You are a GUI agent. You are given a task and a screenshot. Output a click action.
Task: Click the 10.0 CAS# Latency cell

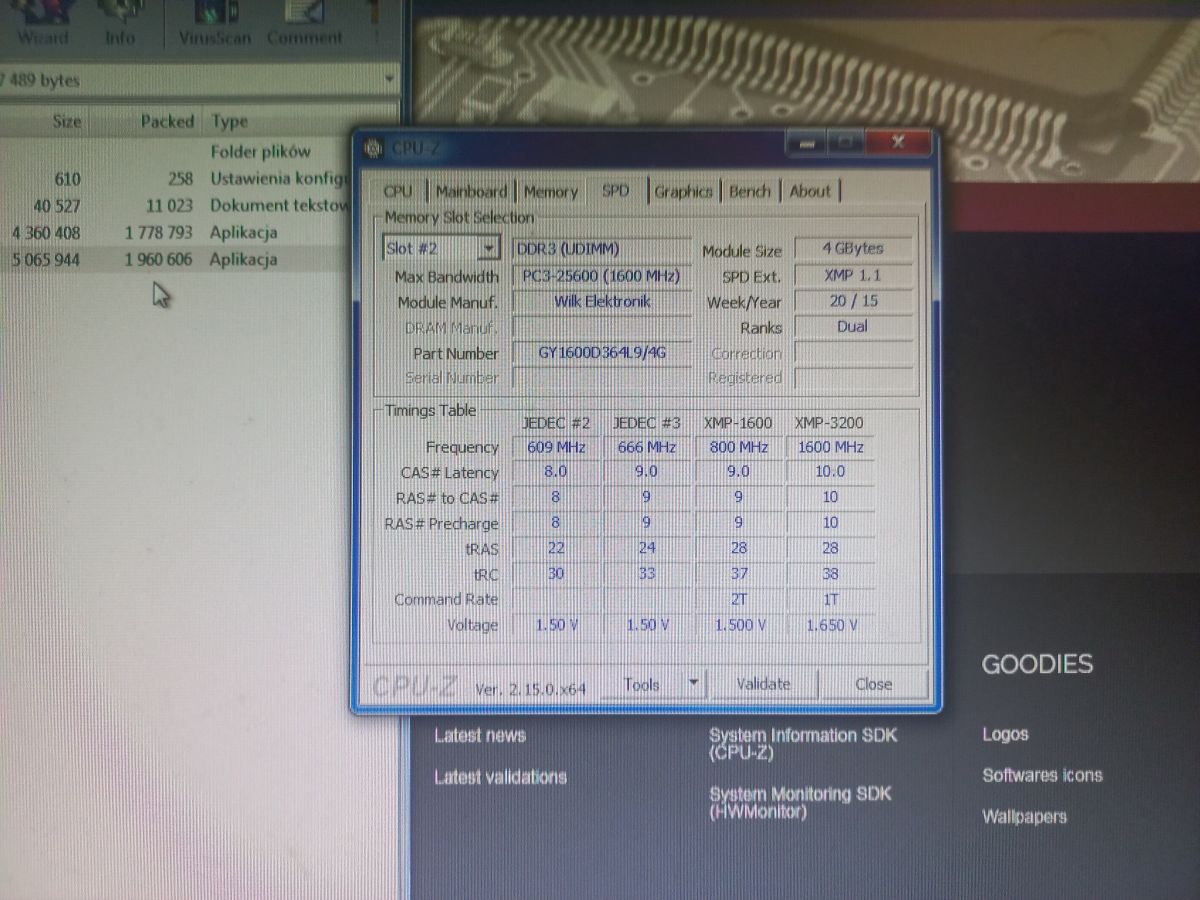pyautogui.click(x=830, y=471)
